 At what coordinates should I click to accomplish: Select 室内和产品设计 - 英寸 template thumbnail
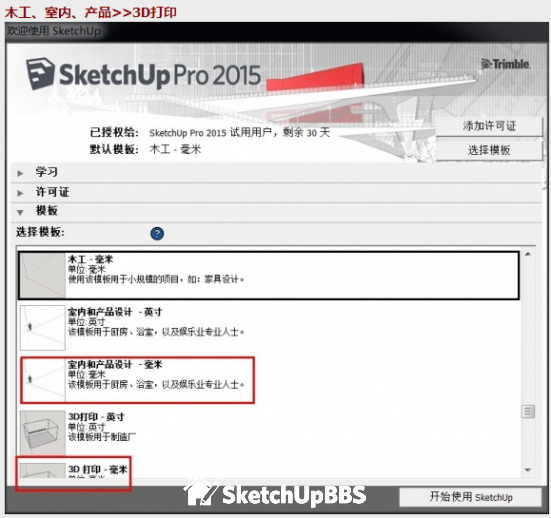[x=43, y=328]
